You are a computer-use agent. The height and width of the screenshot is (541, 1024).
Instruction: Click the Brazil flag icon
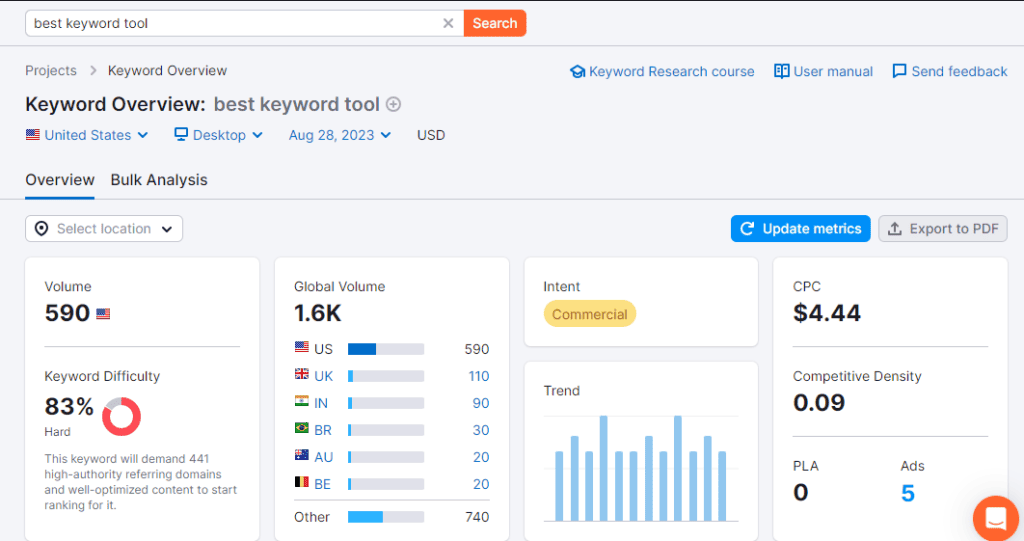(302, 428)
